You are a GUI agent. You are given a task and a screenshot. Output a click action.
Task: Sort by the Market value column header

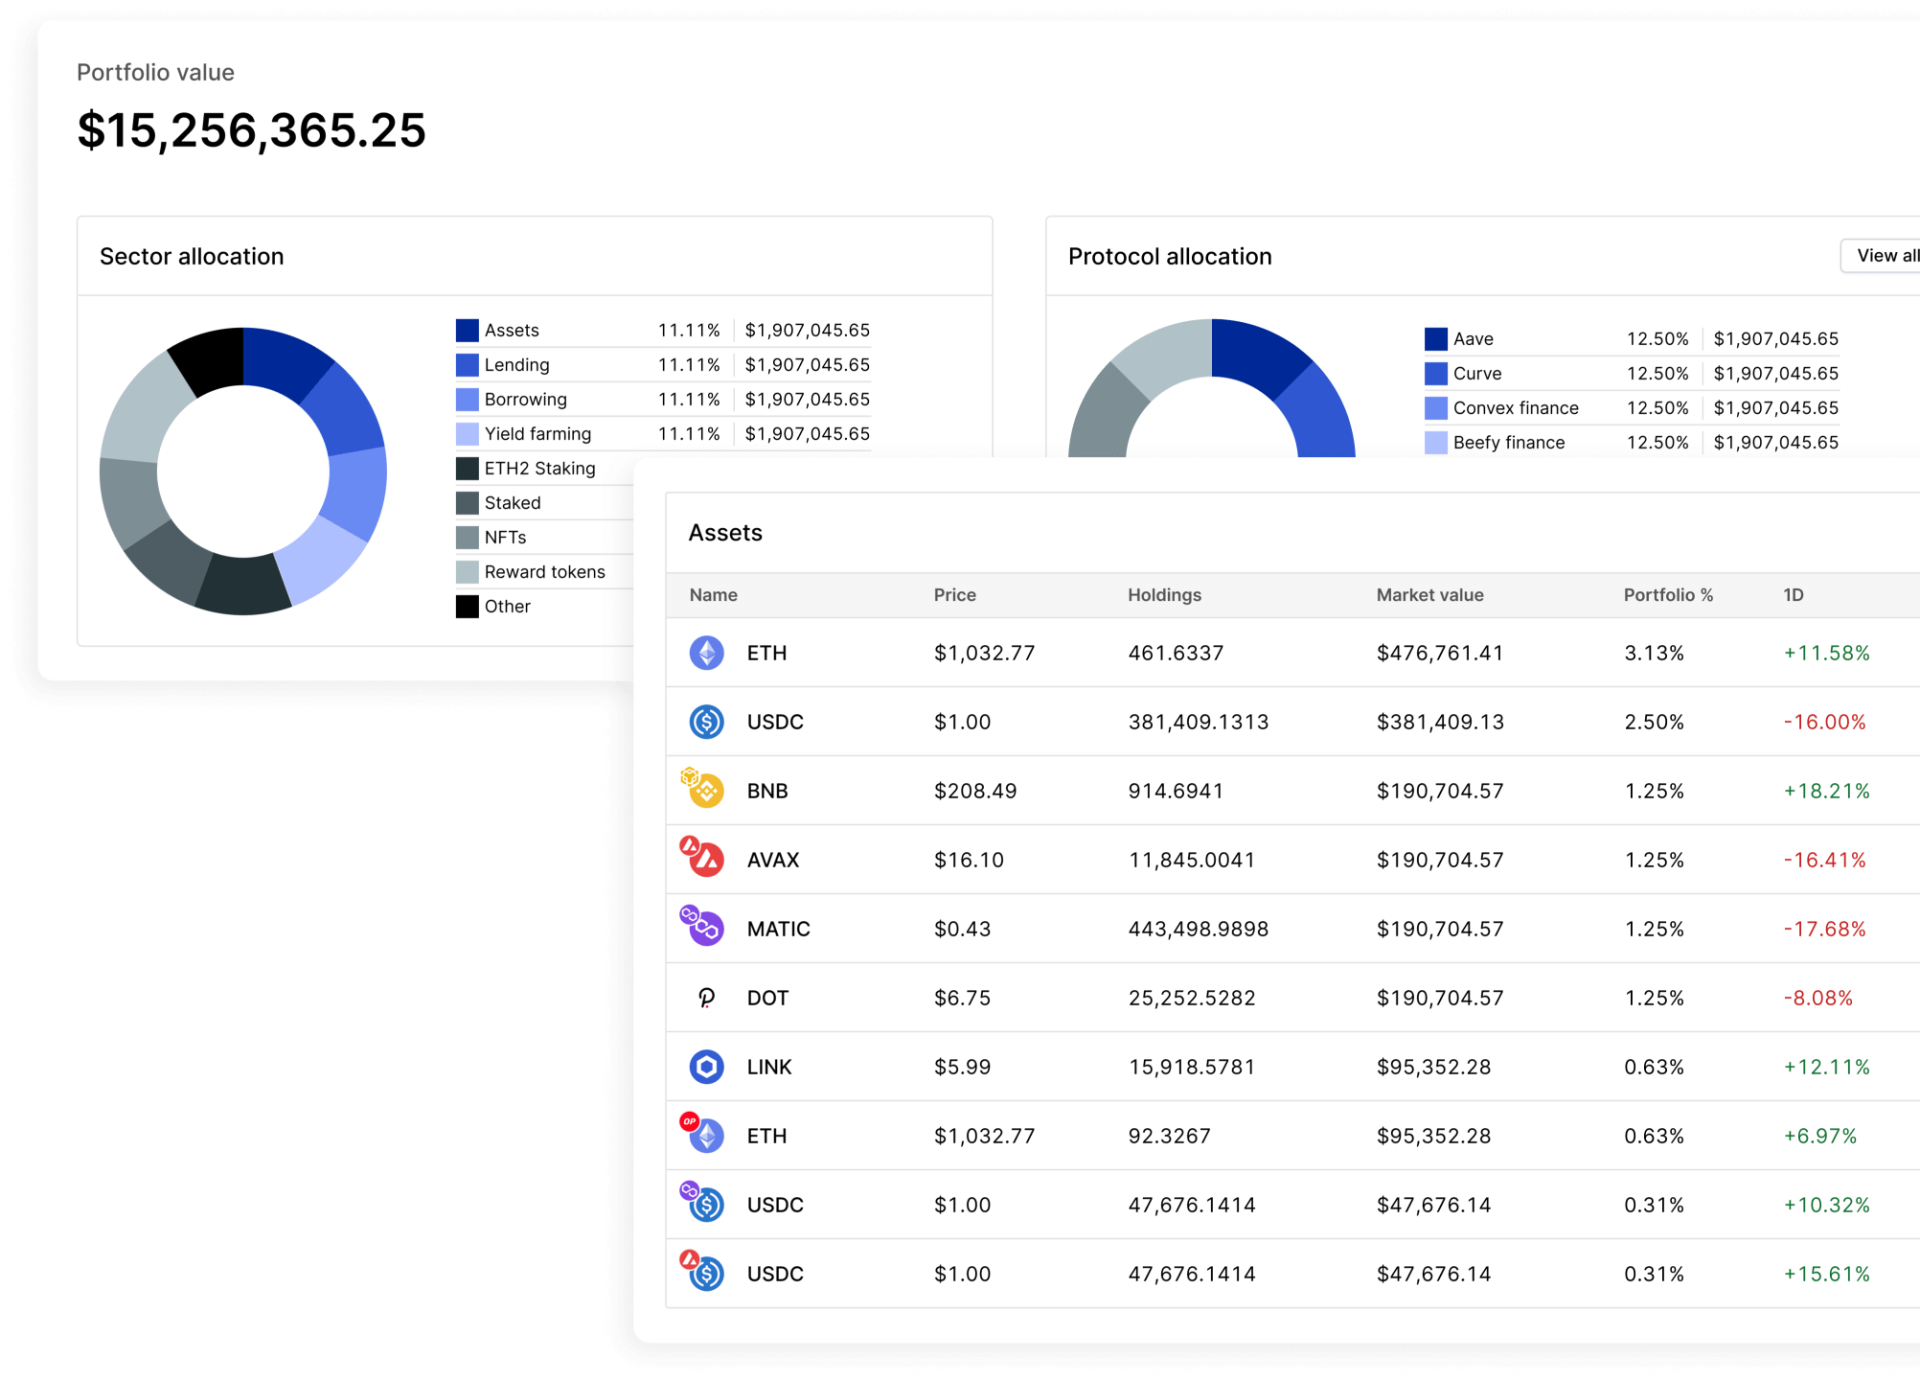click(1429, 595)
